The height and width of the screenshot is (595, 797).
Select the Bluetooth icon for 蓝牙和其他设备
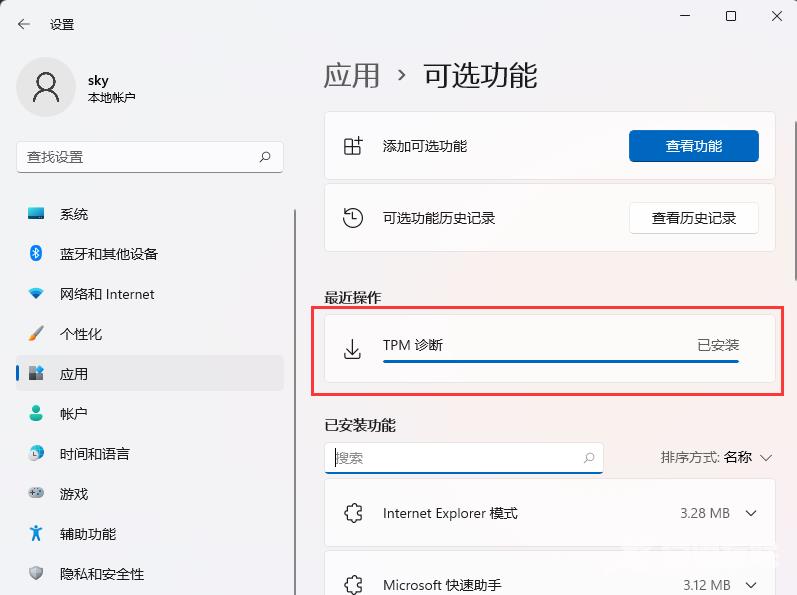click(x=36, y=253)
